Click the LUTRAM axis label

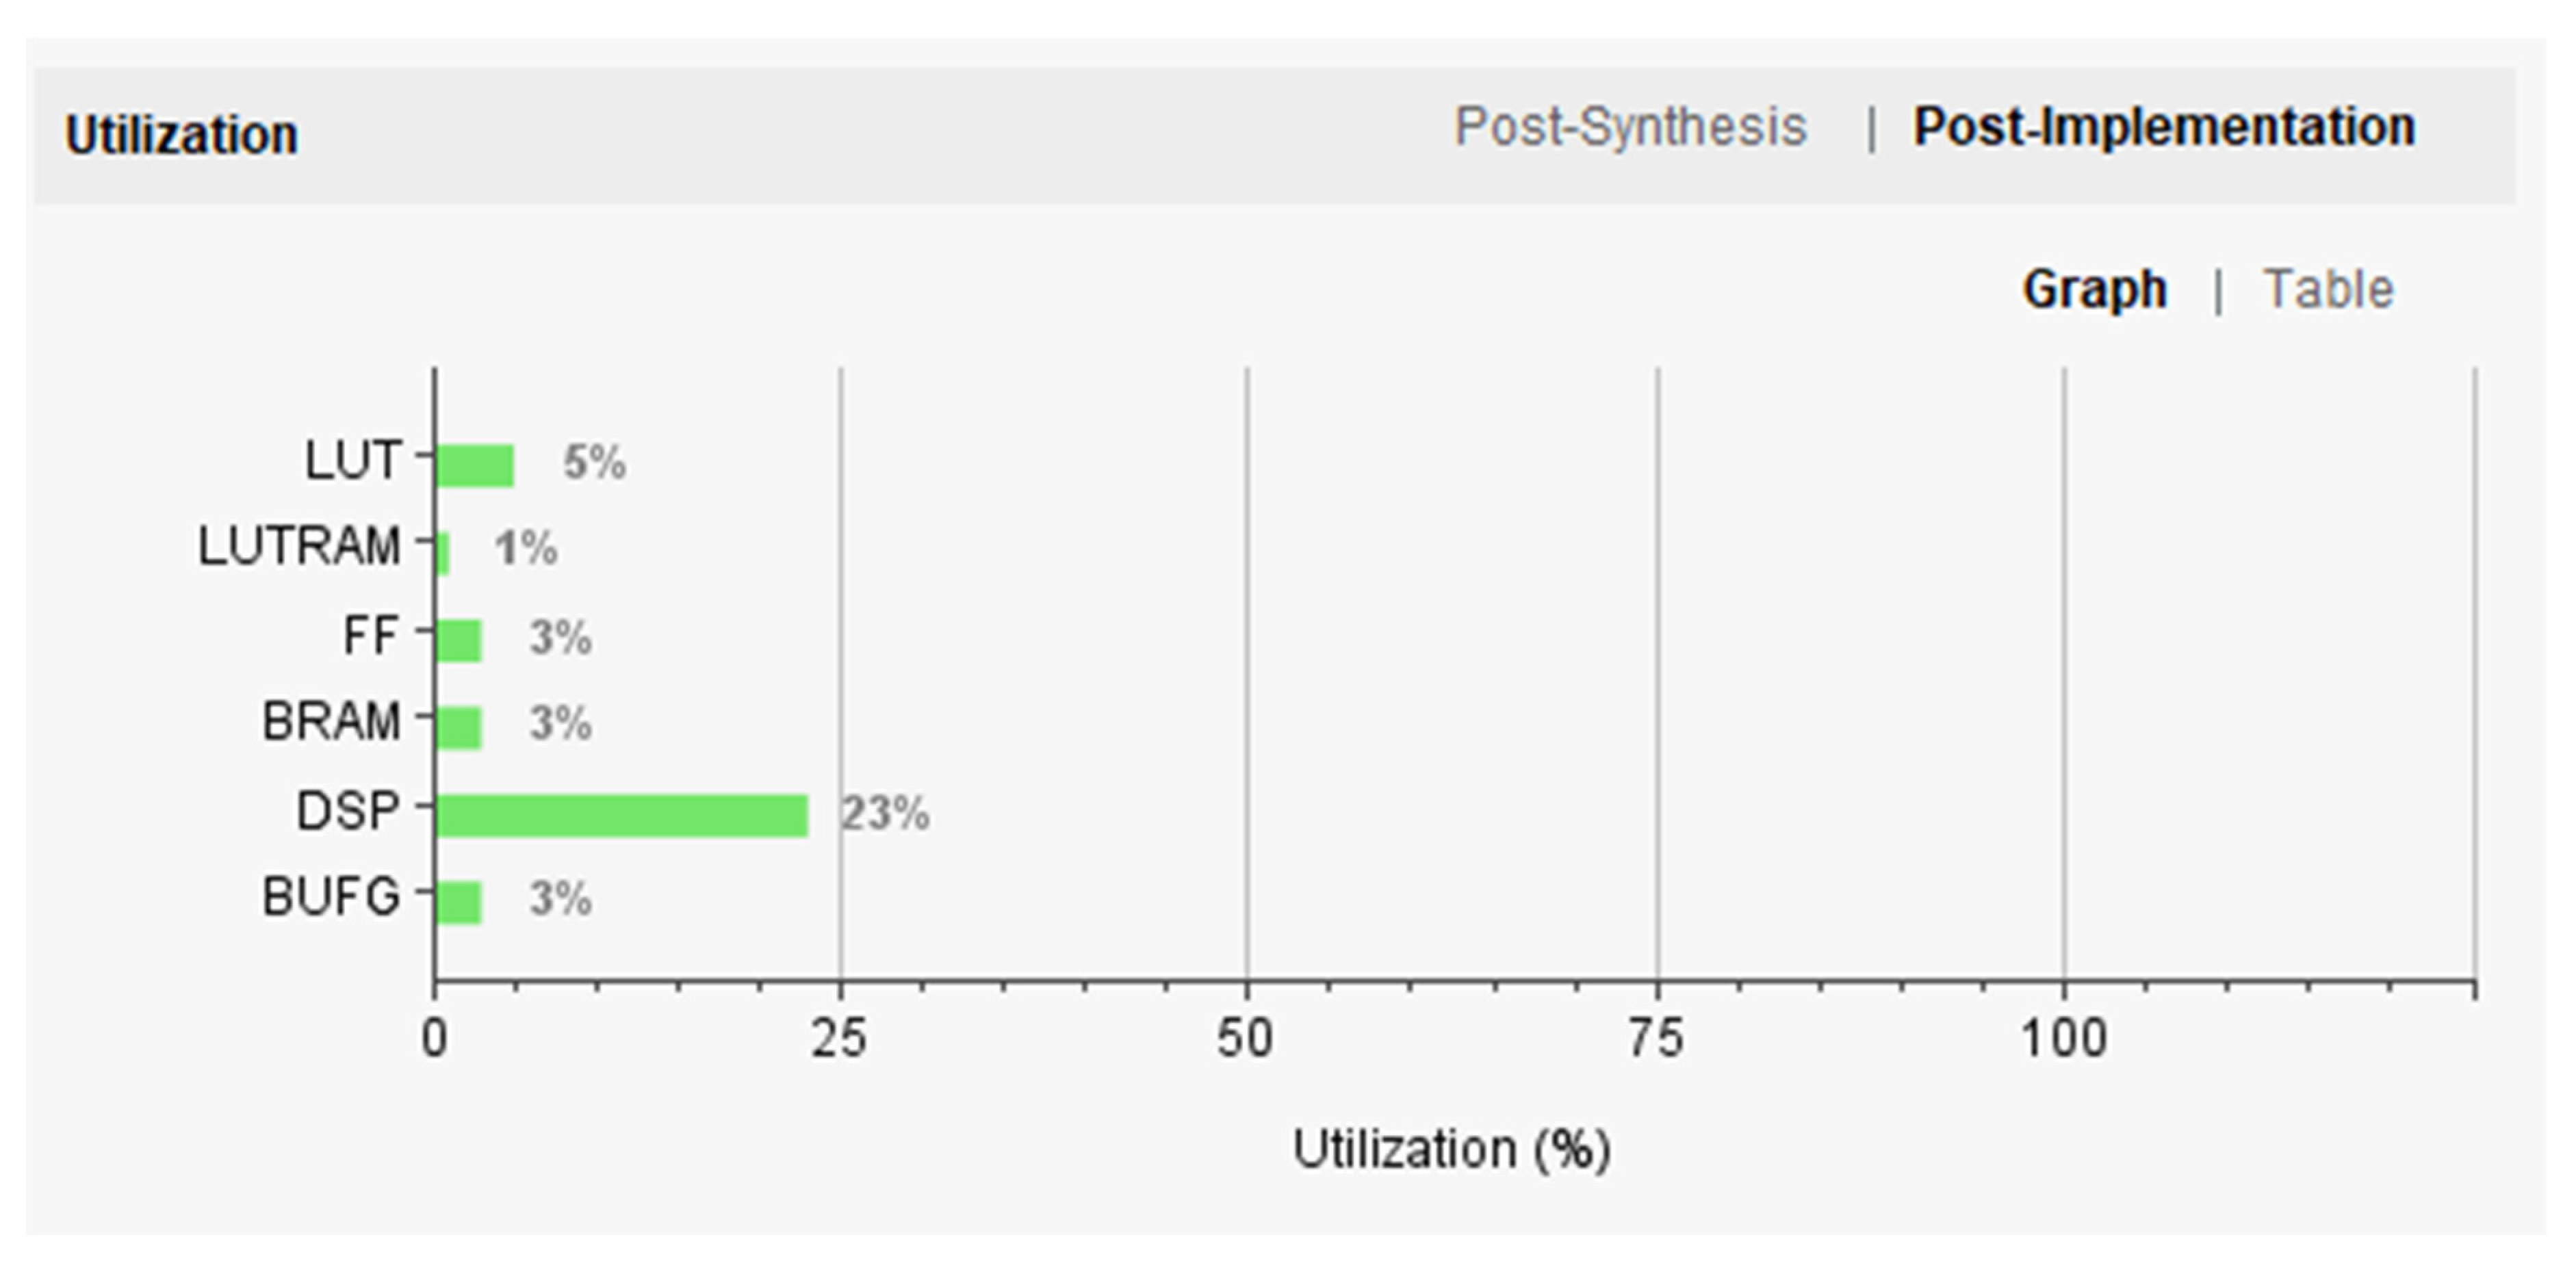299,547
